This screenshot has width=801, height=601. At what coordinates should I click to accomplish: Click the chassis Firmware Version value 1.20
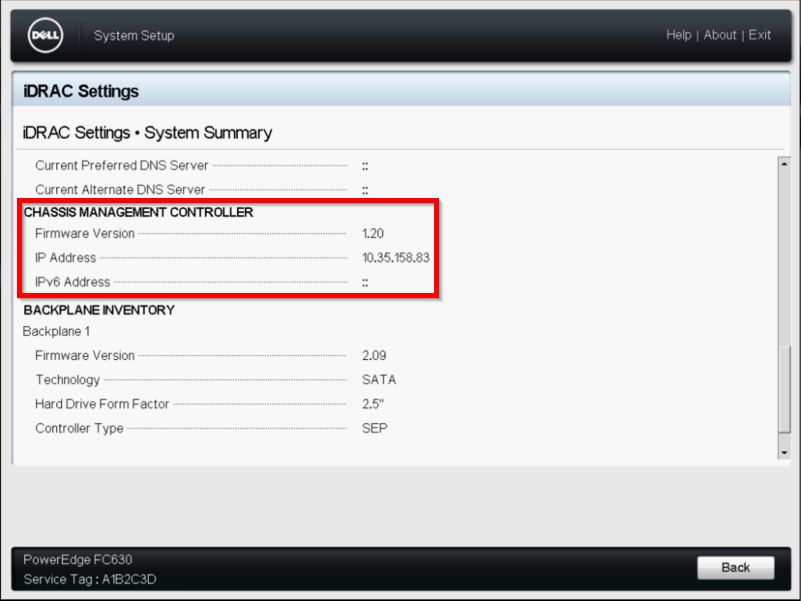[x=373, y=234]
